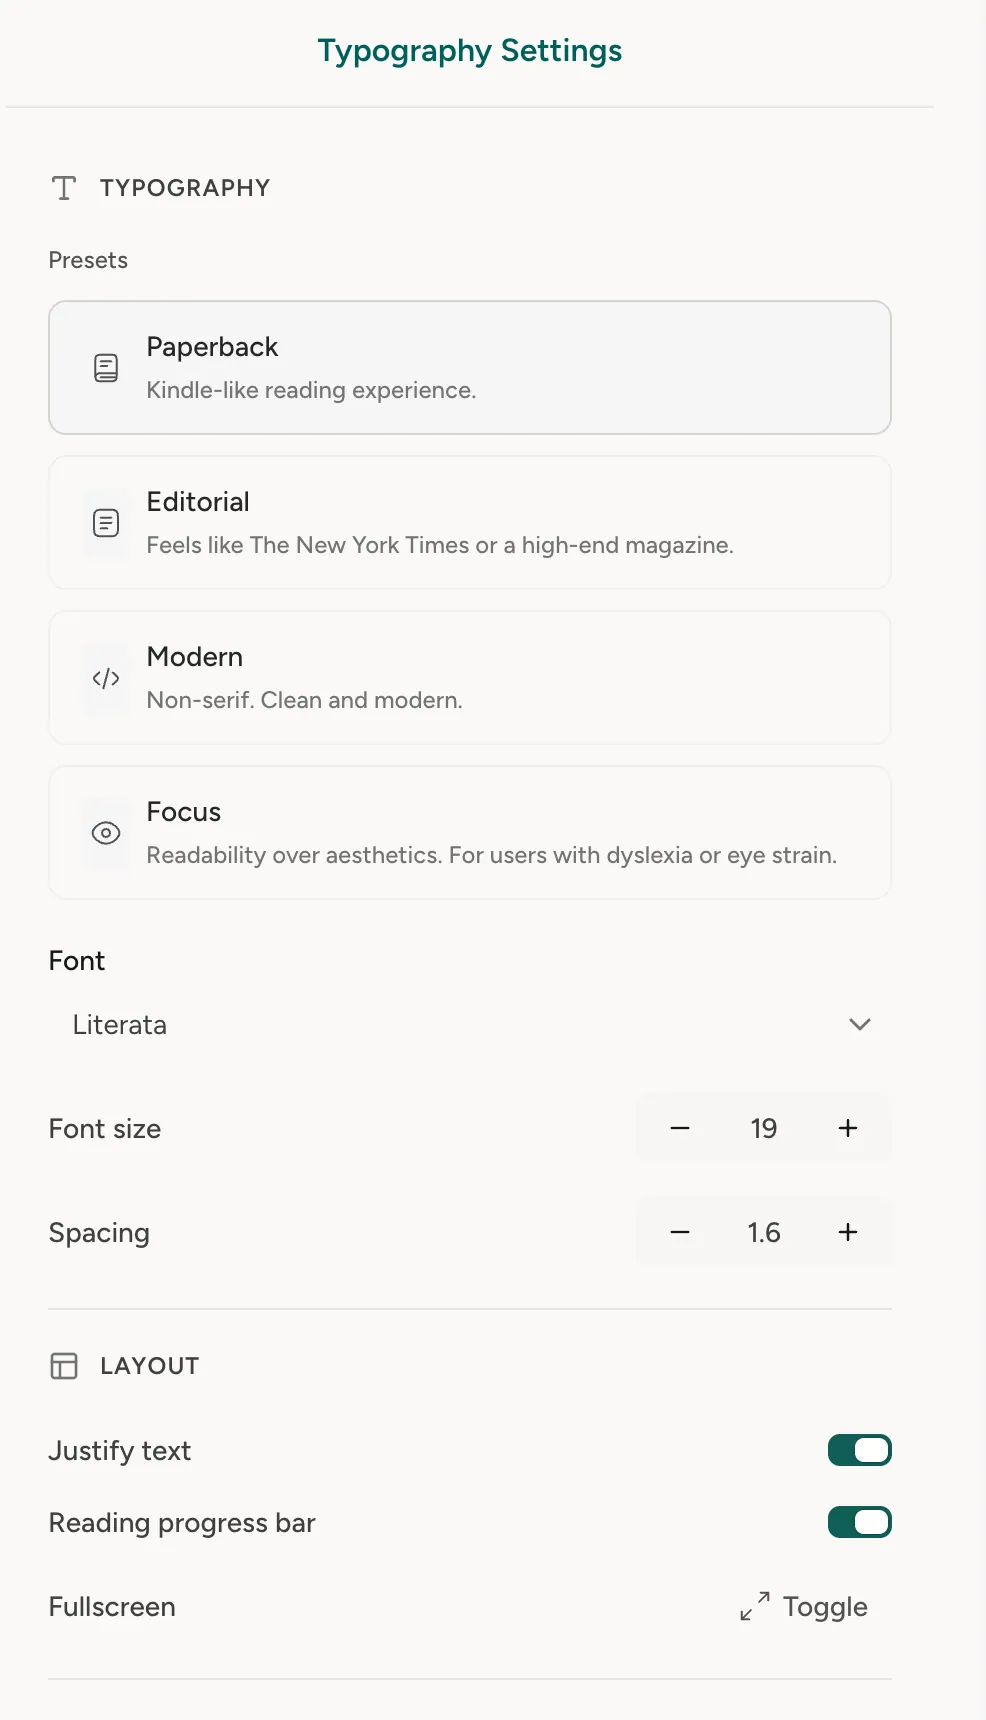Turn off the Justify text switch

(860, 1450)
